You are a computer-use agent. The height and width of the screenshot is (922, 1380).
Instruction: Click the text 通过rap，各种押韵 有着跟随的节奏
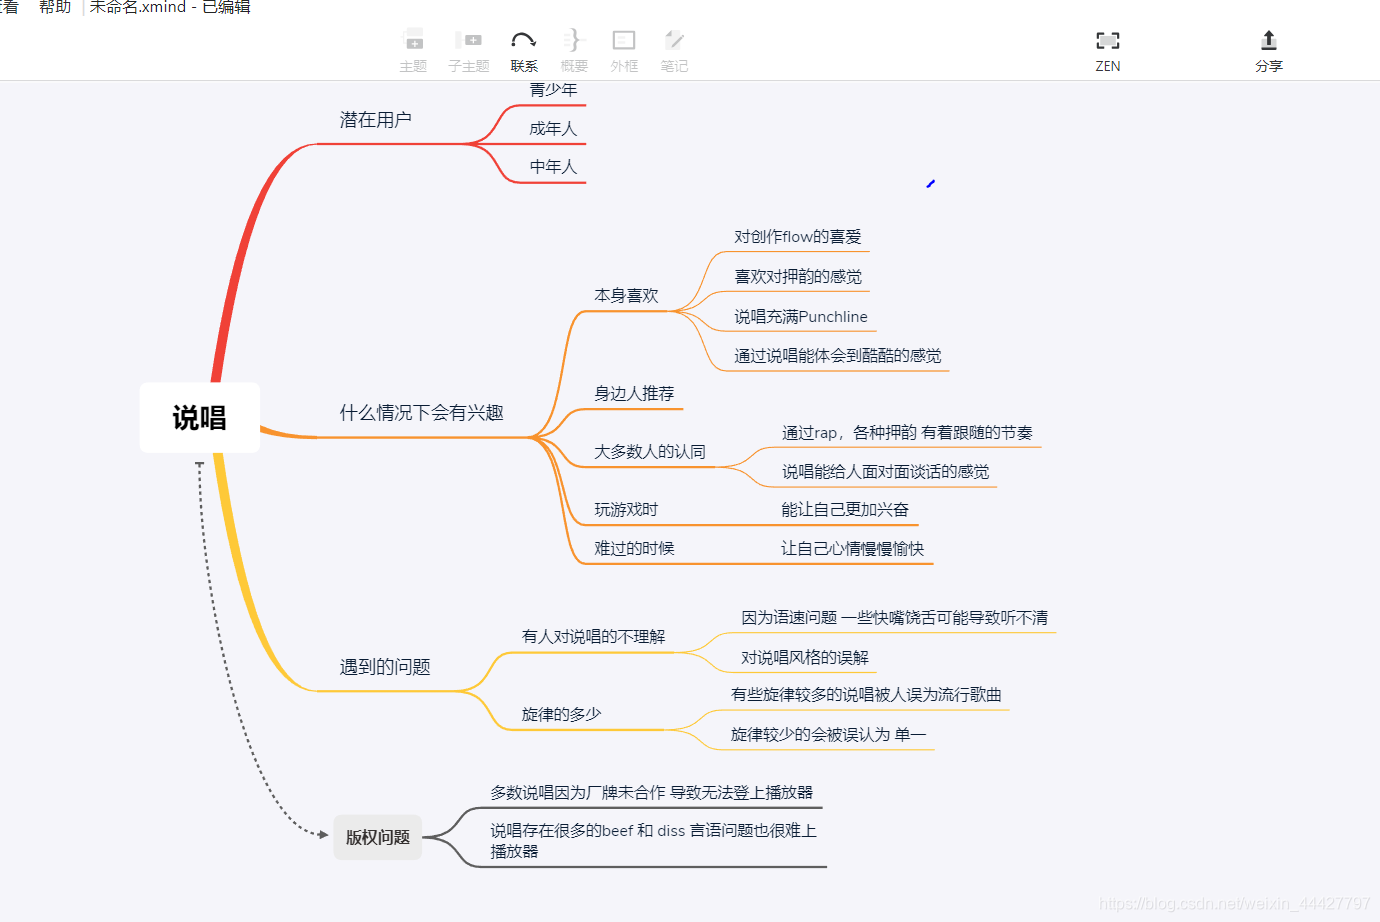pos(907,433)
